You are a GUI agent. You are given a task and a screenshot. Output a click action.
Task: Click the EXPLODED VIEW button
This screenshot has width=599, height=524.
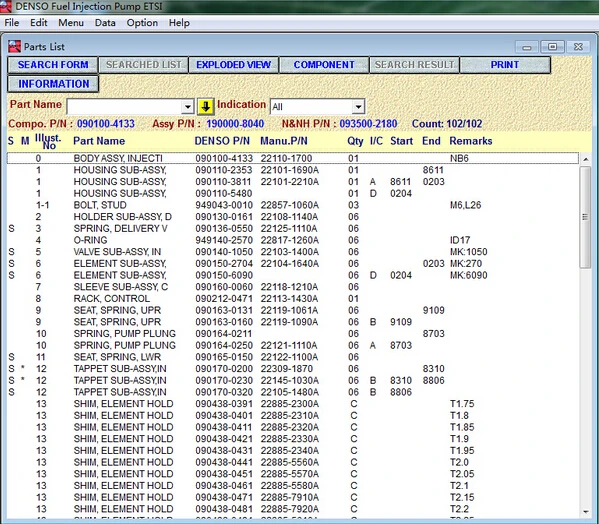coord(233,65)
